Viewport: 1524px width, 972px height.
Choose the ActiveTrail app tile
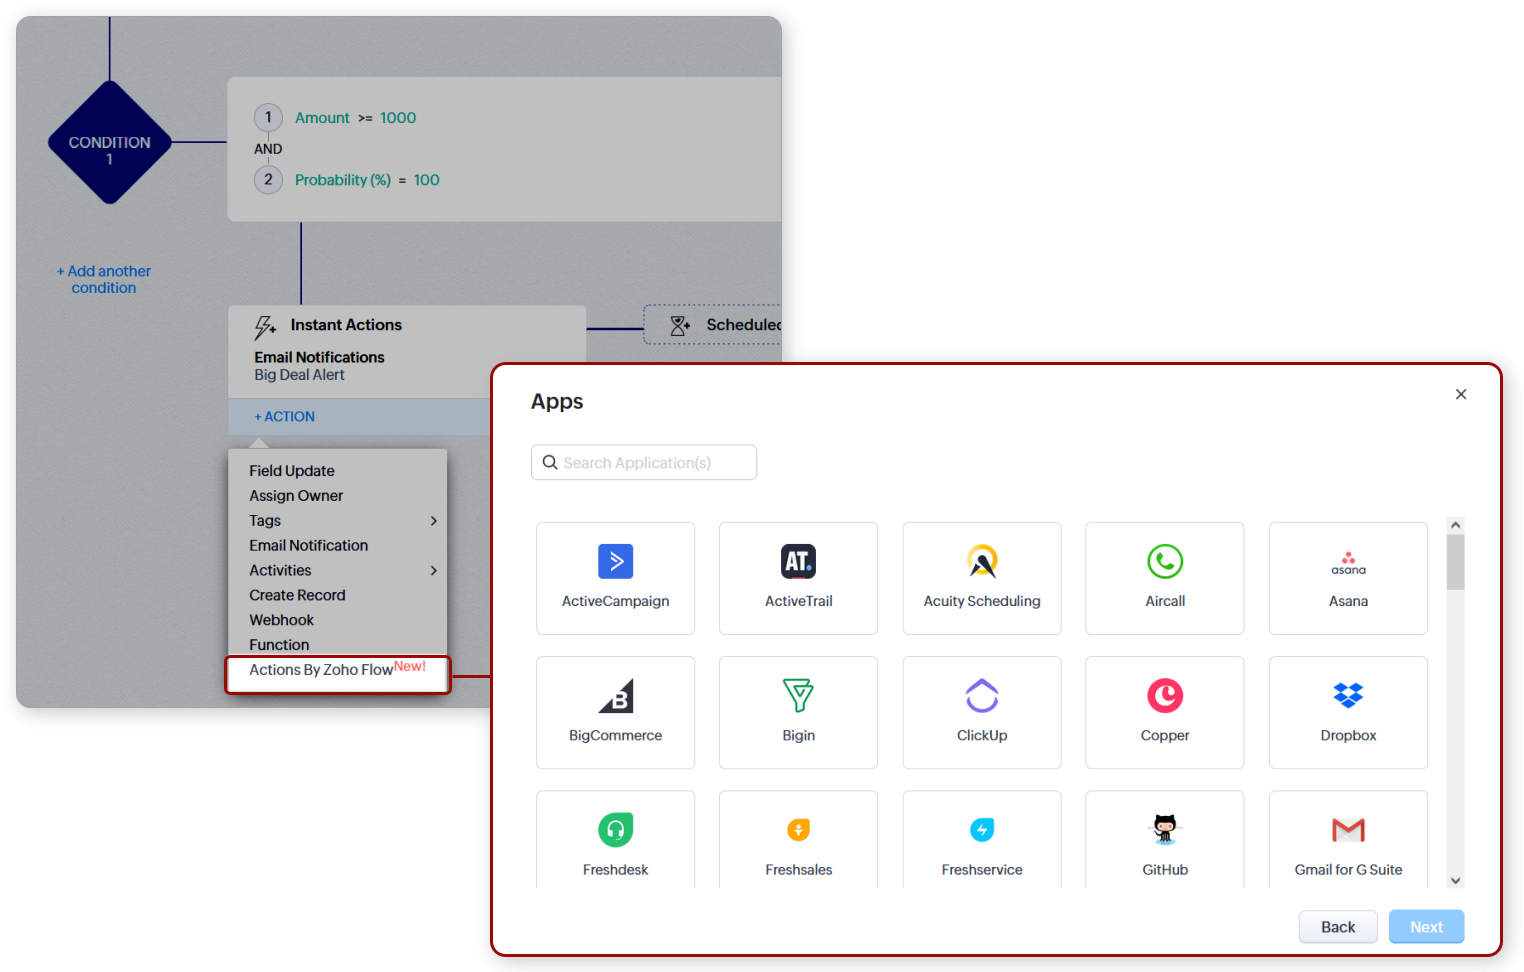[798, 578]
